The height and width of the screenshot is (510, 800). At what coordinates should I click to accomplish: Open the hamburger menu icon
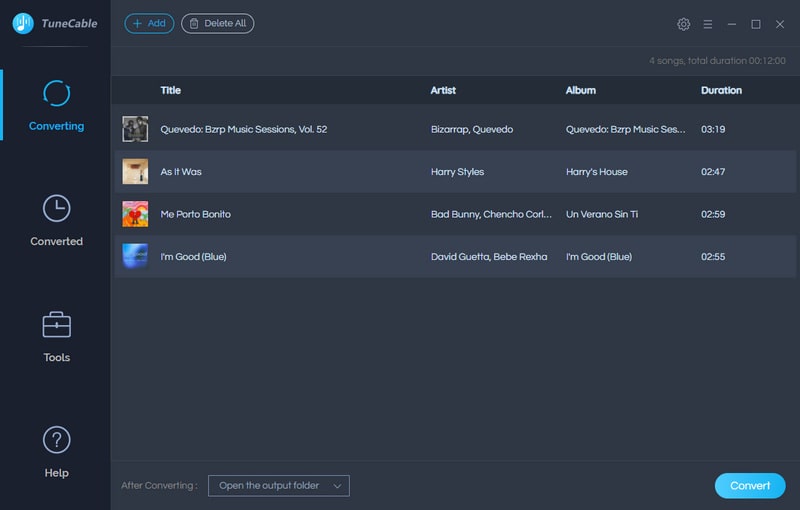[708, 24]
